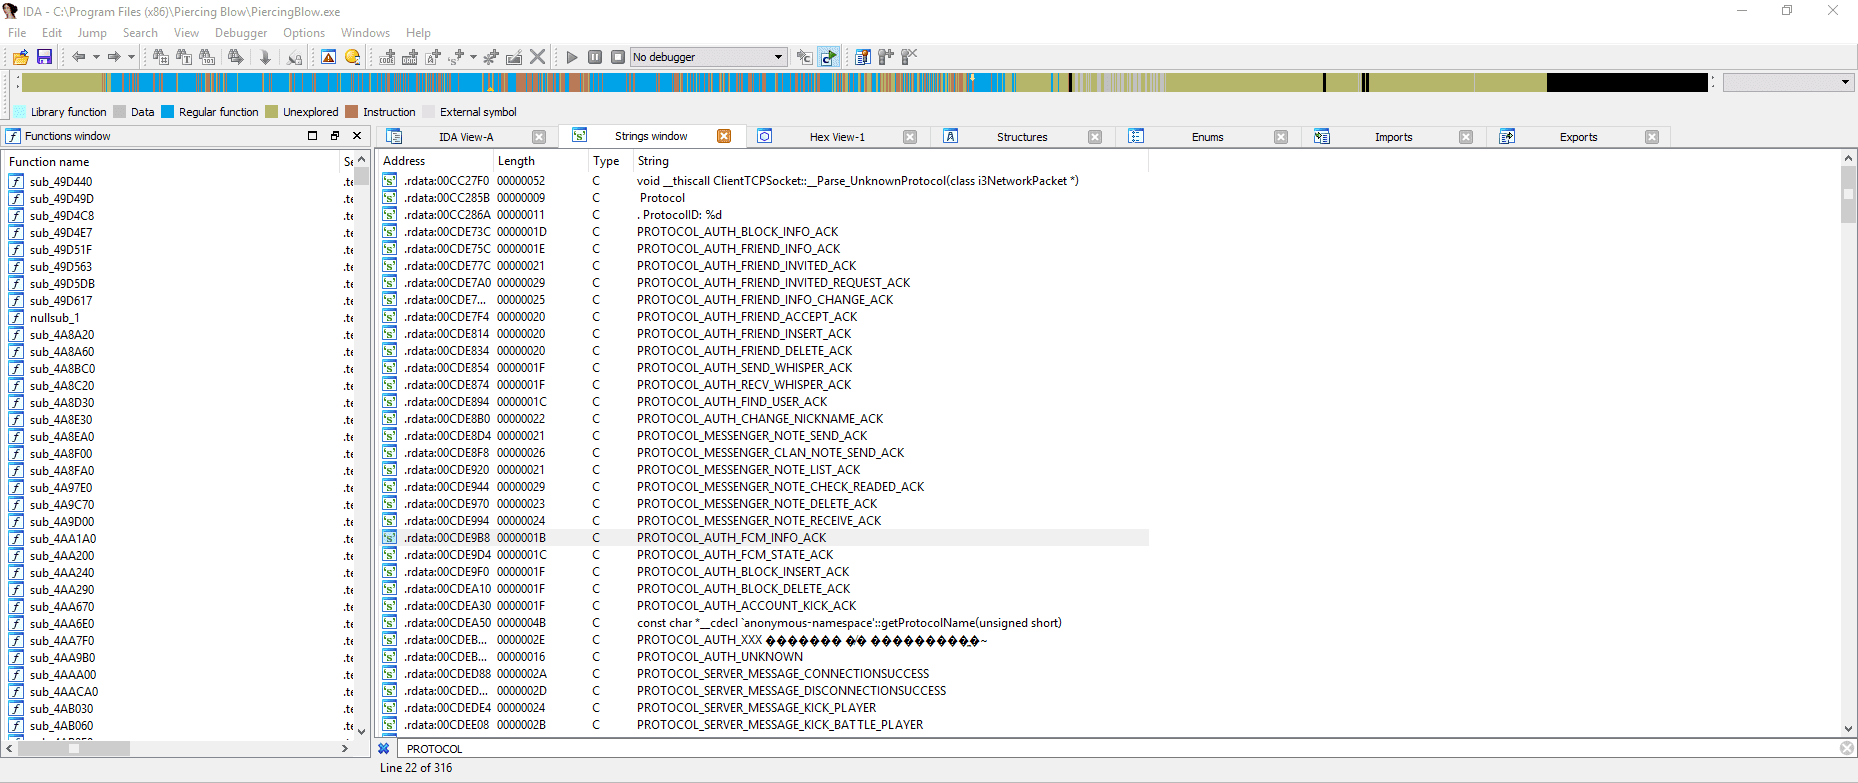Sort strings by Address column header
This screenshot has height=783, width=1858.
point(435,161)
